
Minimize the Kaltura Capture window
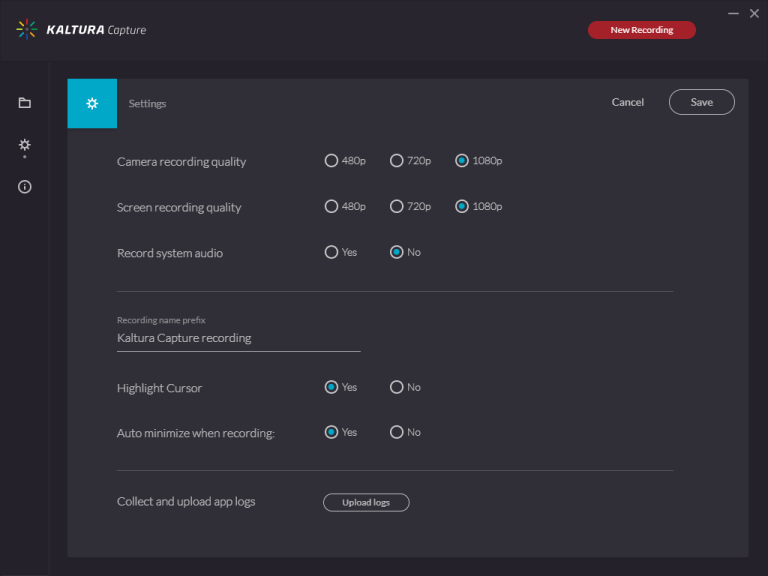[733, 14]
